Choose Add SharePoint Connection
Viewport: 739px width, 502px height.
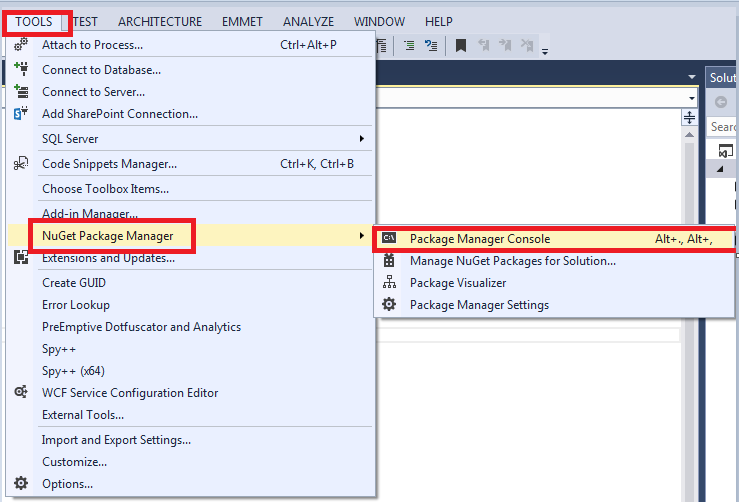191,114
